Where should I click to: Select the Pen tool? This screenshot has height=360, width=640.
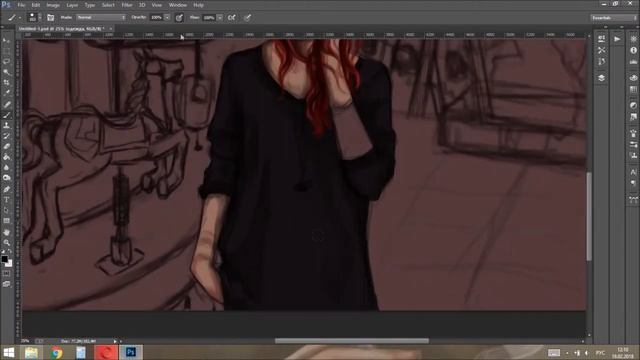click(7, 189)
